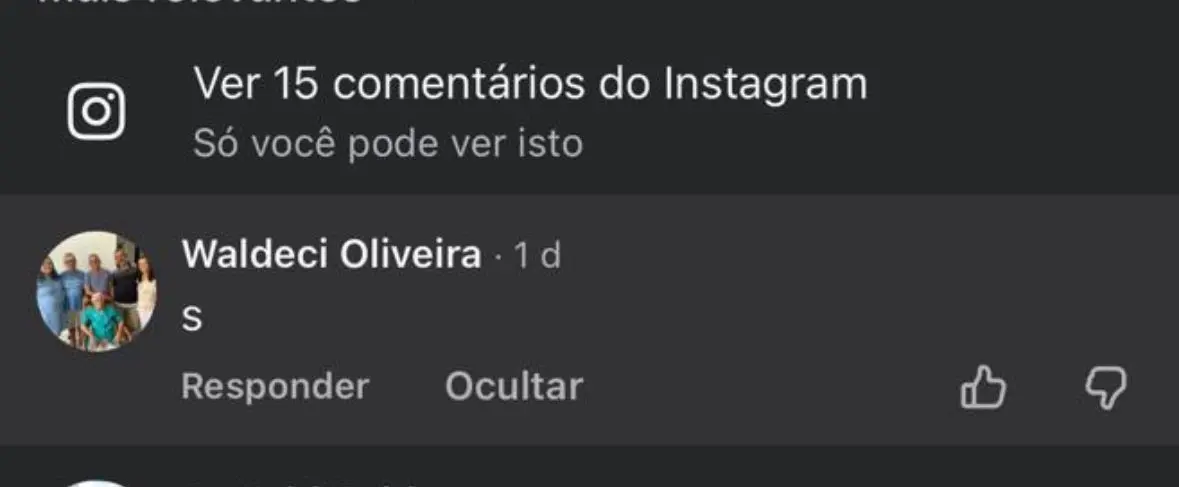Viewport: 1179px width, 487px height.
Task: Reply using the Responder button
Action: (x=275, y=387)
